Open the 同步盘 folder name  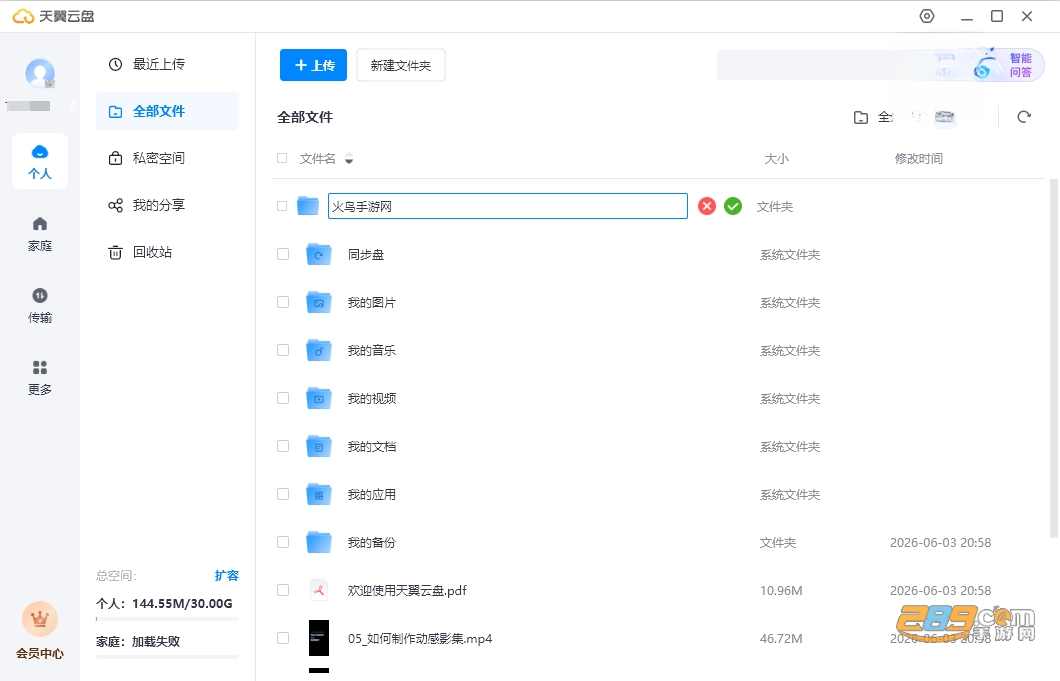tap(366, 255)
